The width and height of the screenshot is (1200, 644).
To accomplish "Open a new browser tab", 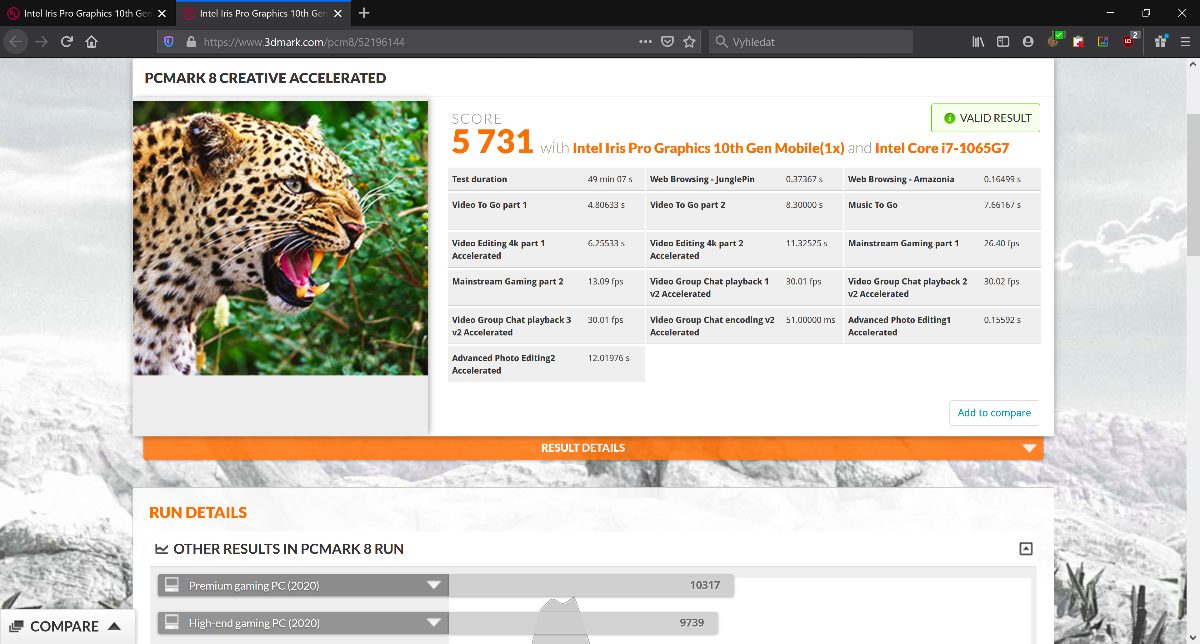I will (364, 13).
